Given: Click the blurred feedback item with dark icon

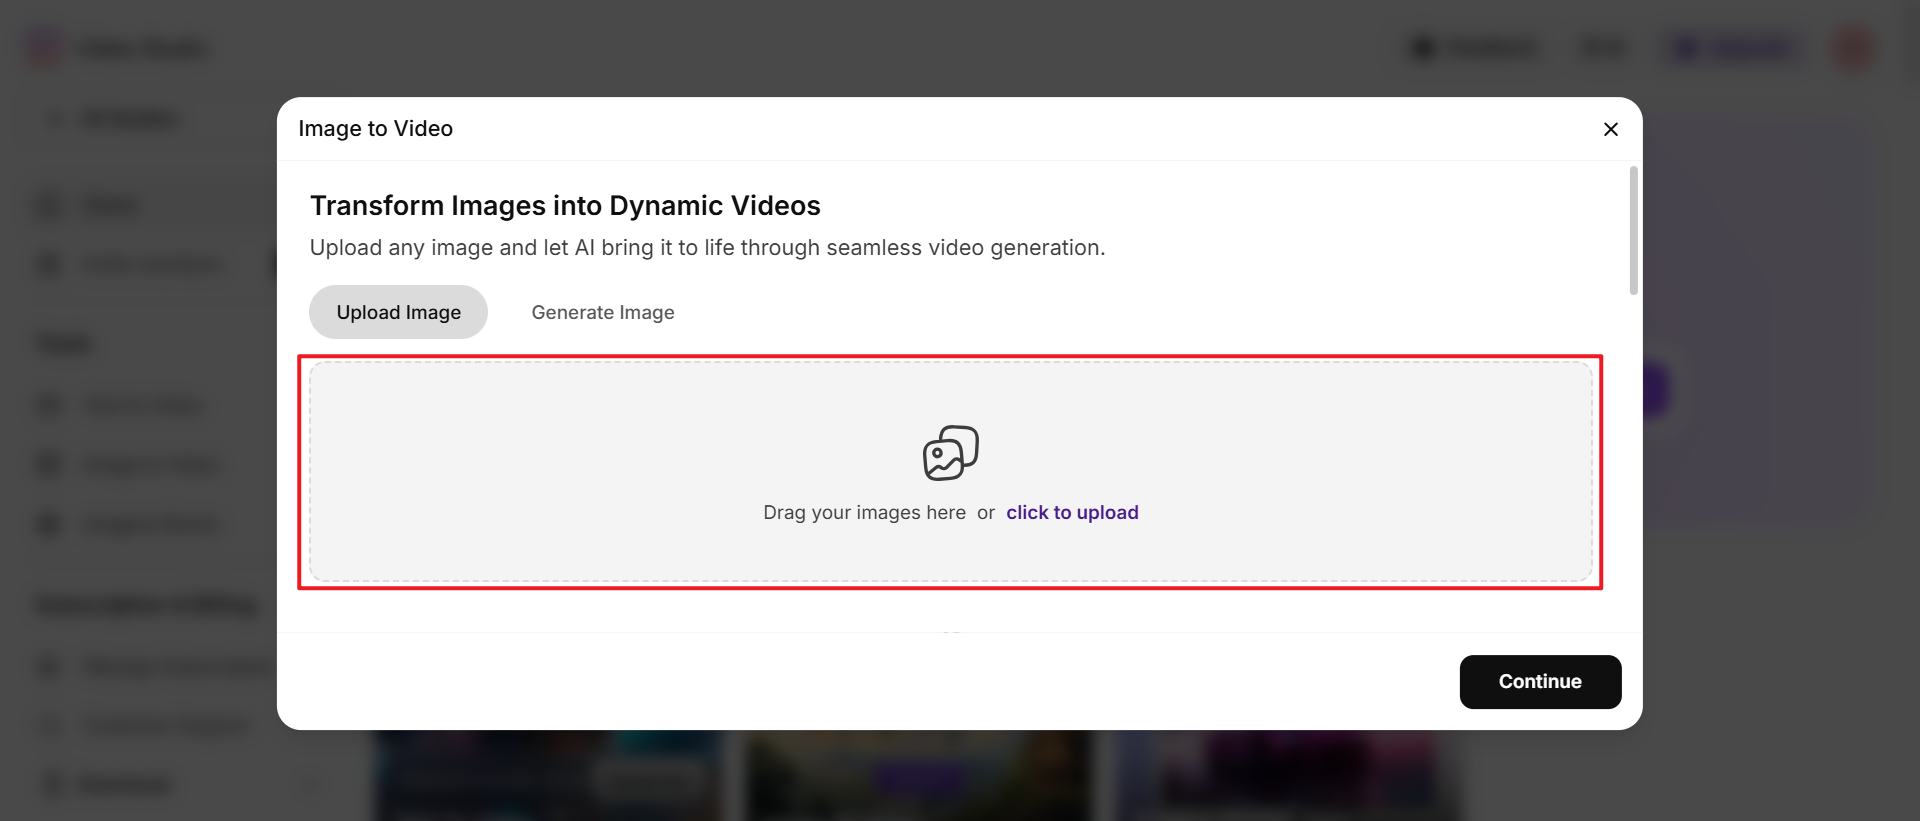Looking at the screenshot, I should pyautogui.click(x=1474, y=48).
